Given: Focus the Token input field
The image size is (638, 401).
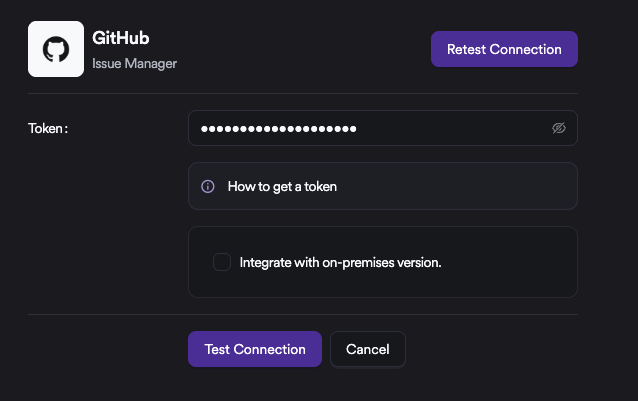Looking at the screenshot, I should (x=380, y=128).
